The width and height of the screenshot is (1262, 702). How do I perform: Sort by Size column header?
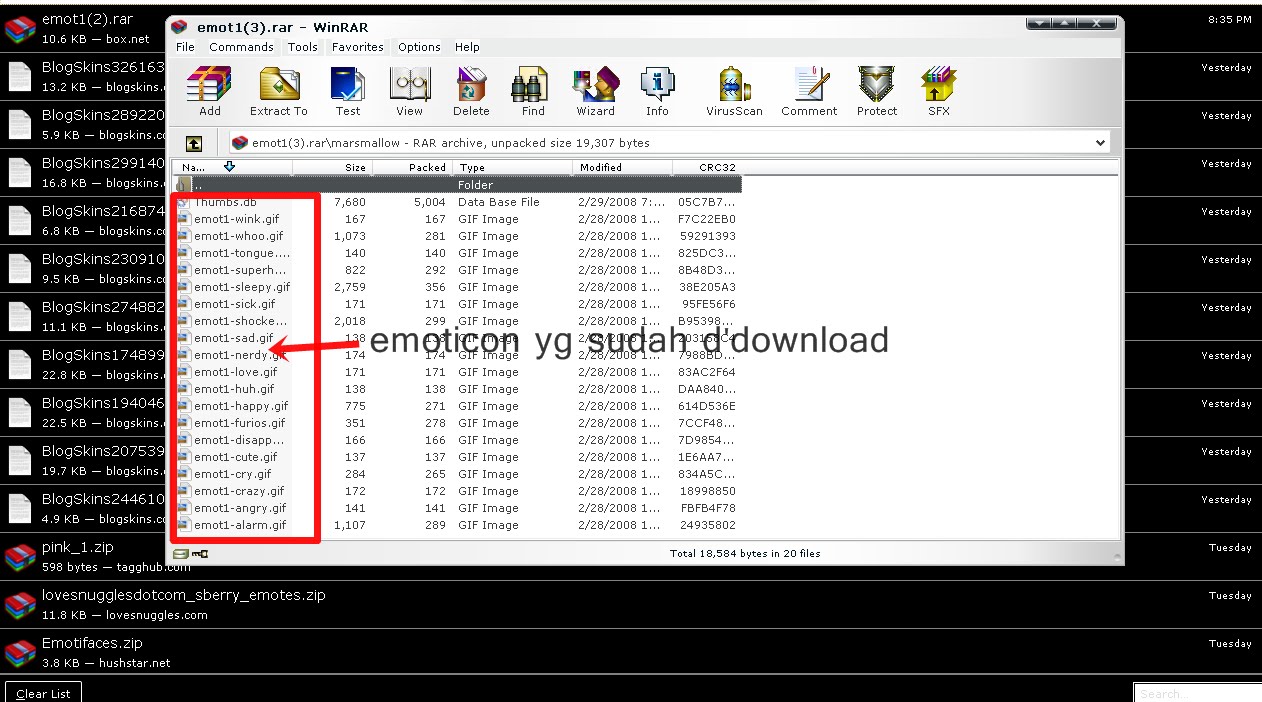(x=332, y=167)
